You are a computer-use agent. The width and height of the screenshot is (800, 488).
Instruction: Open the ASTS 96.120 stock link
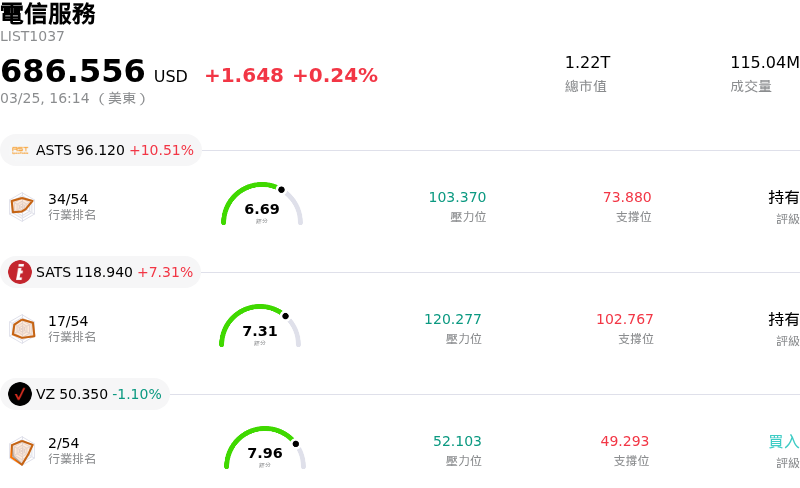[x=80, y=150]
